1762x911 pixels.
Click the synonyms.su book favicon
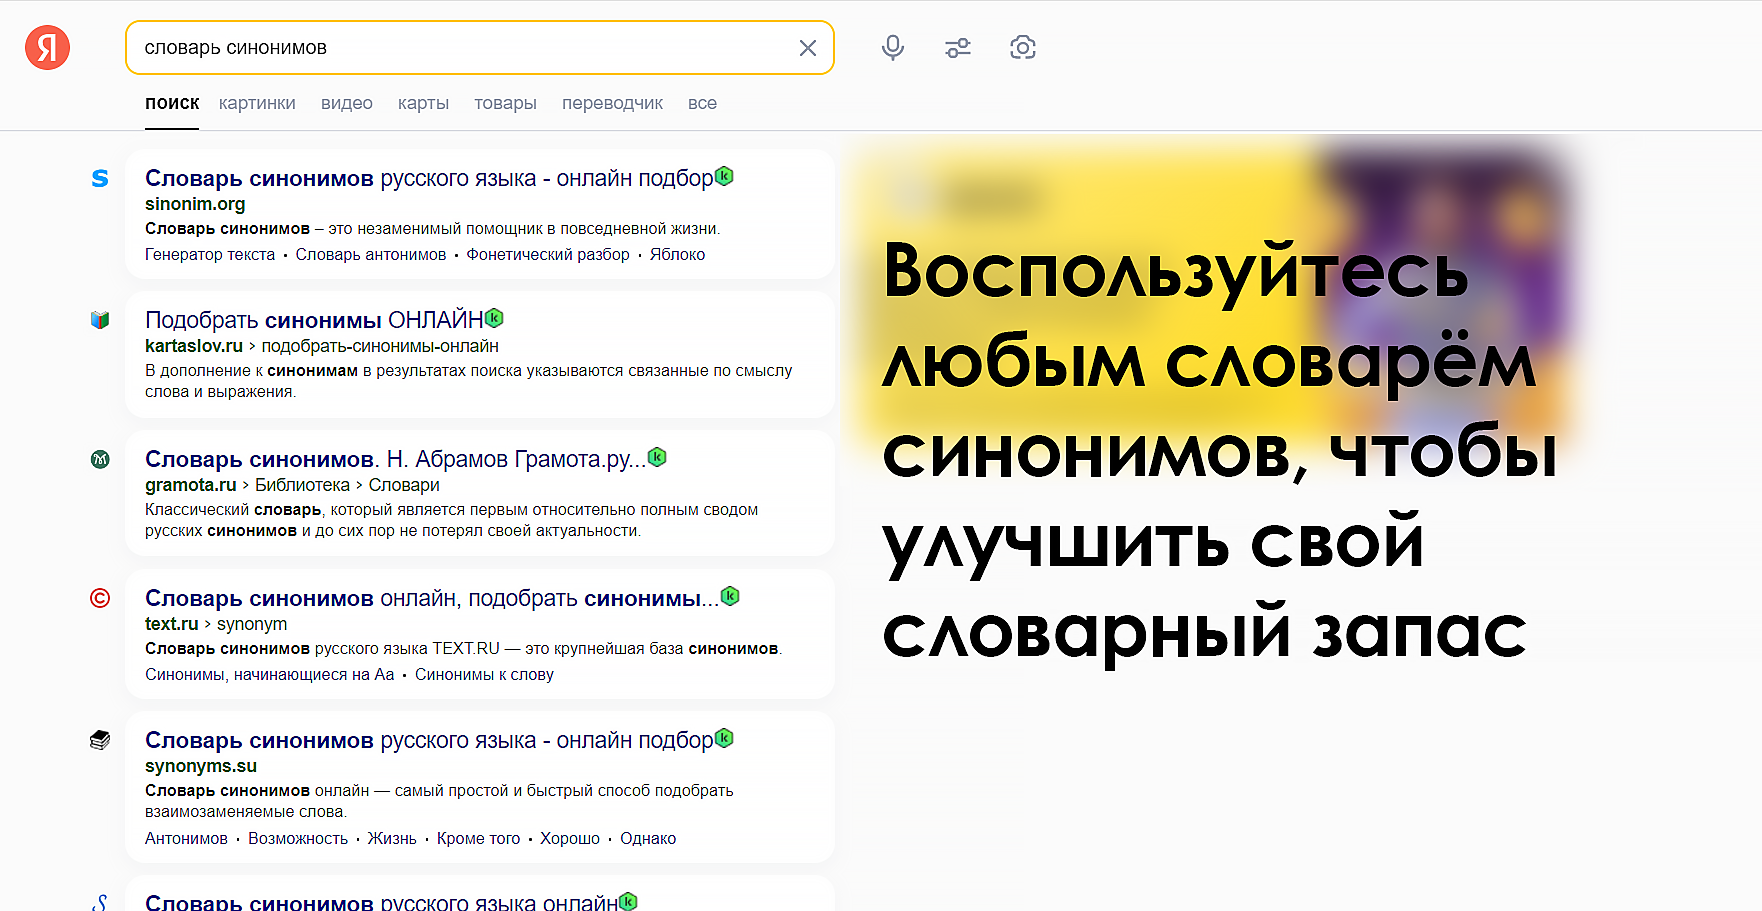[x=100, y=740]
